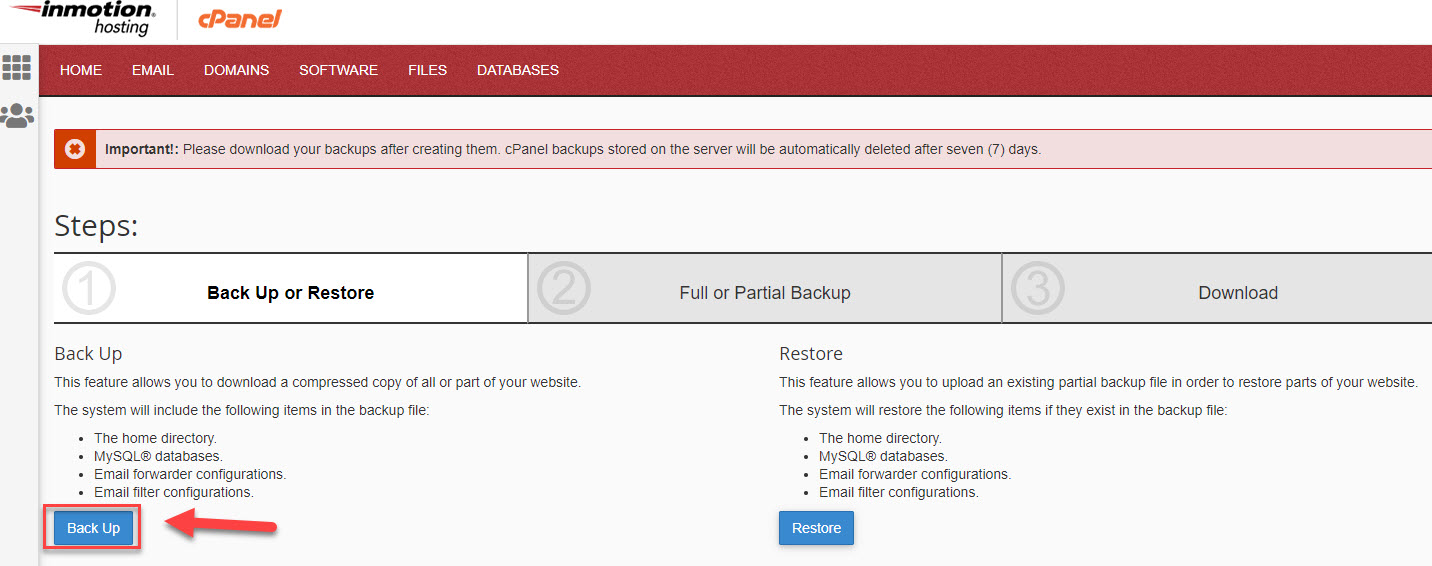Click the InMotion Hosting logo
Viewport: 1432px width, 566px height.
coord(85,18)
